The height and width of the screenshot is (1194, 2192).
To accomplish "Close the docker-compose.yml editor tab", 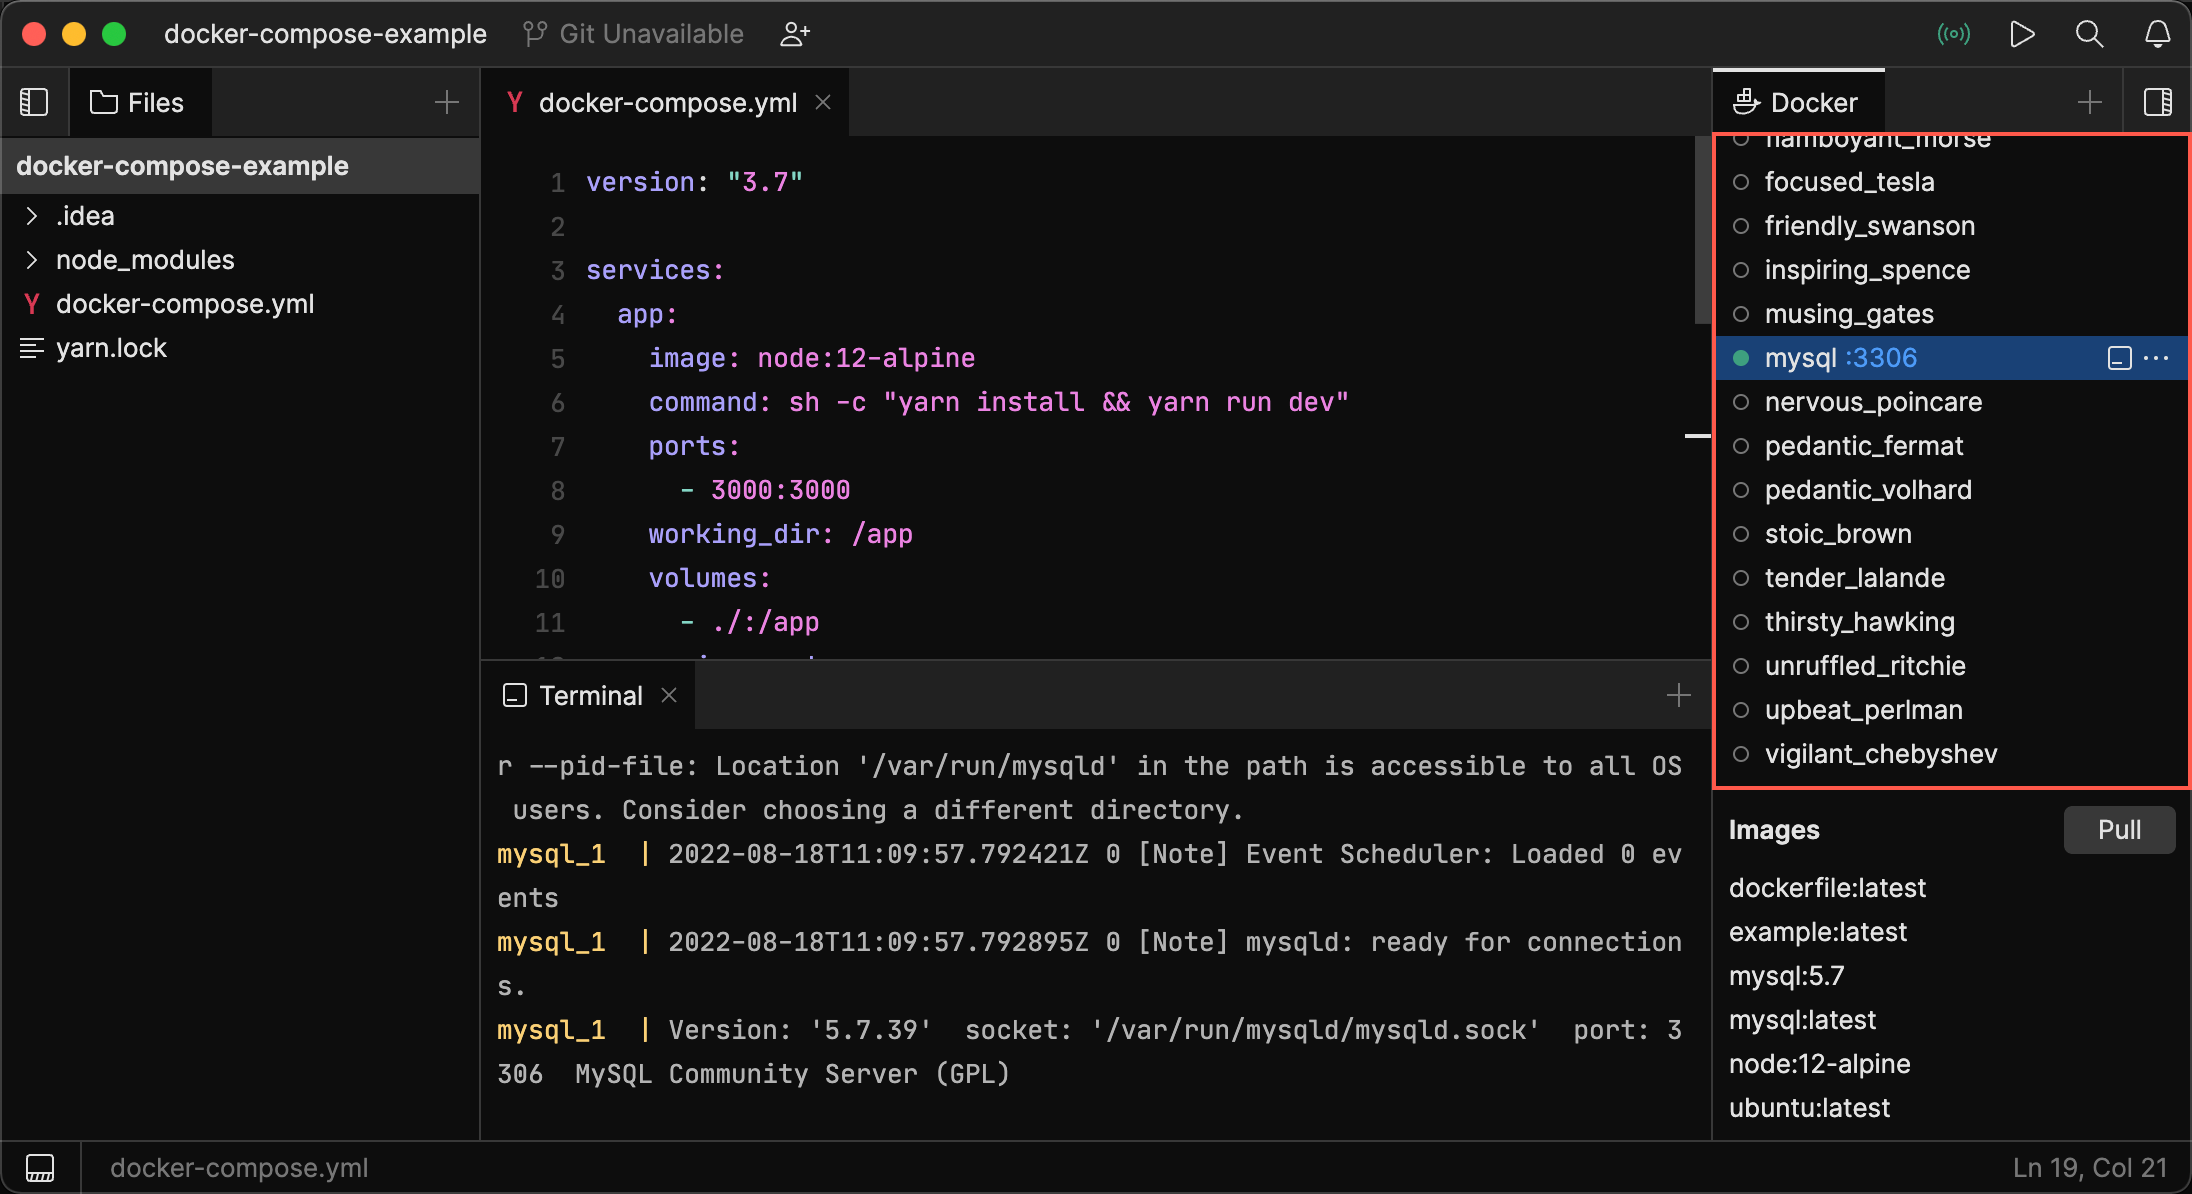I will pyautogui.click(x=823, y=102).
